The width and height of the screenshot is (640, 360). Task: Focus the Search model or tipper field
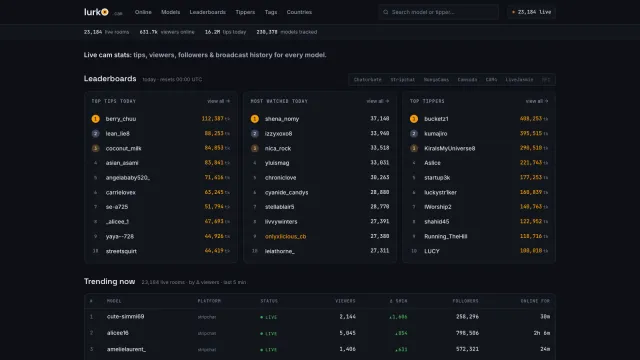[438, 12]
